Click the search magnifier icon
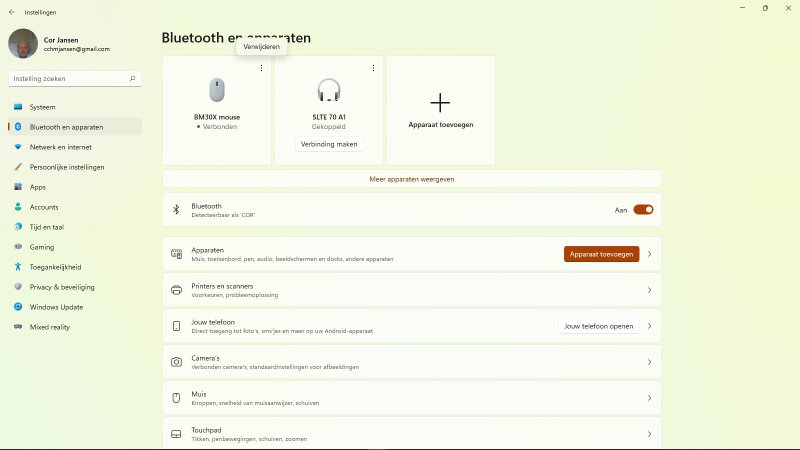800x450 pixels. 133,78
